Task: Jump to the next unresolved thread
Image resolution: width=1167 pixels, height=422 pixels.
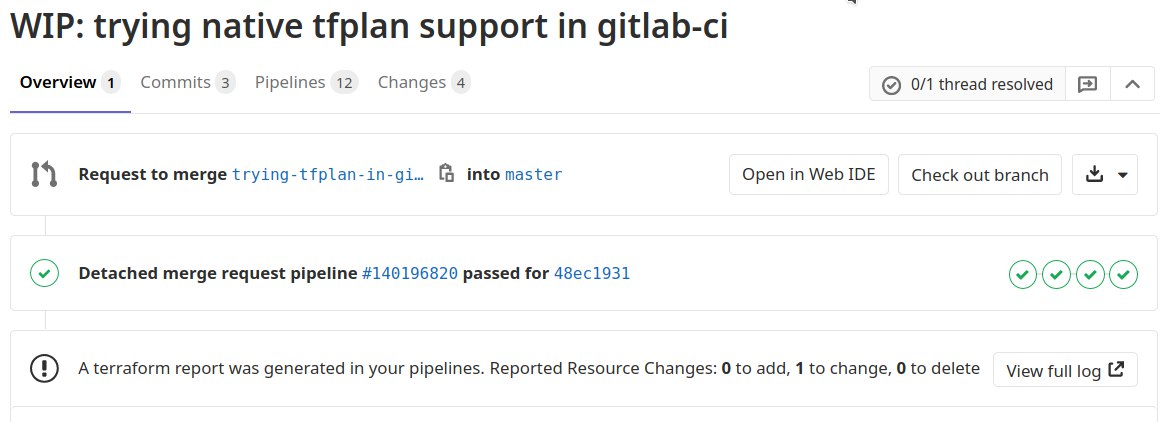Action: [1087, 84]
